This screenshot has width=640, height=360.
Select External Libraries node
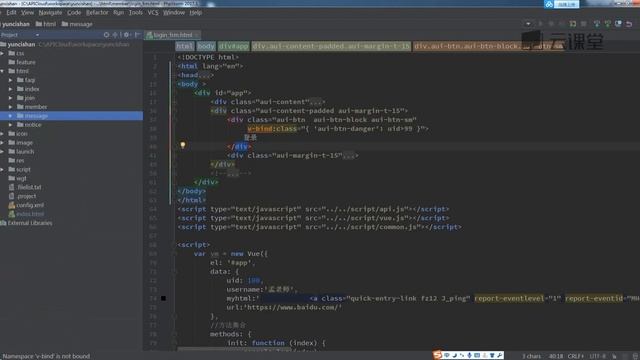[x=27, y=223]
